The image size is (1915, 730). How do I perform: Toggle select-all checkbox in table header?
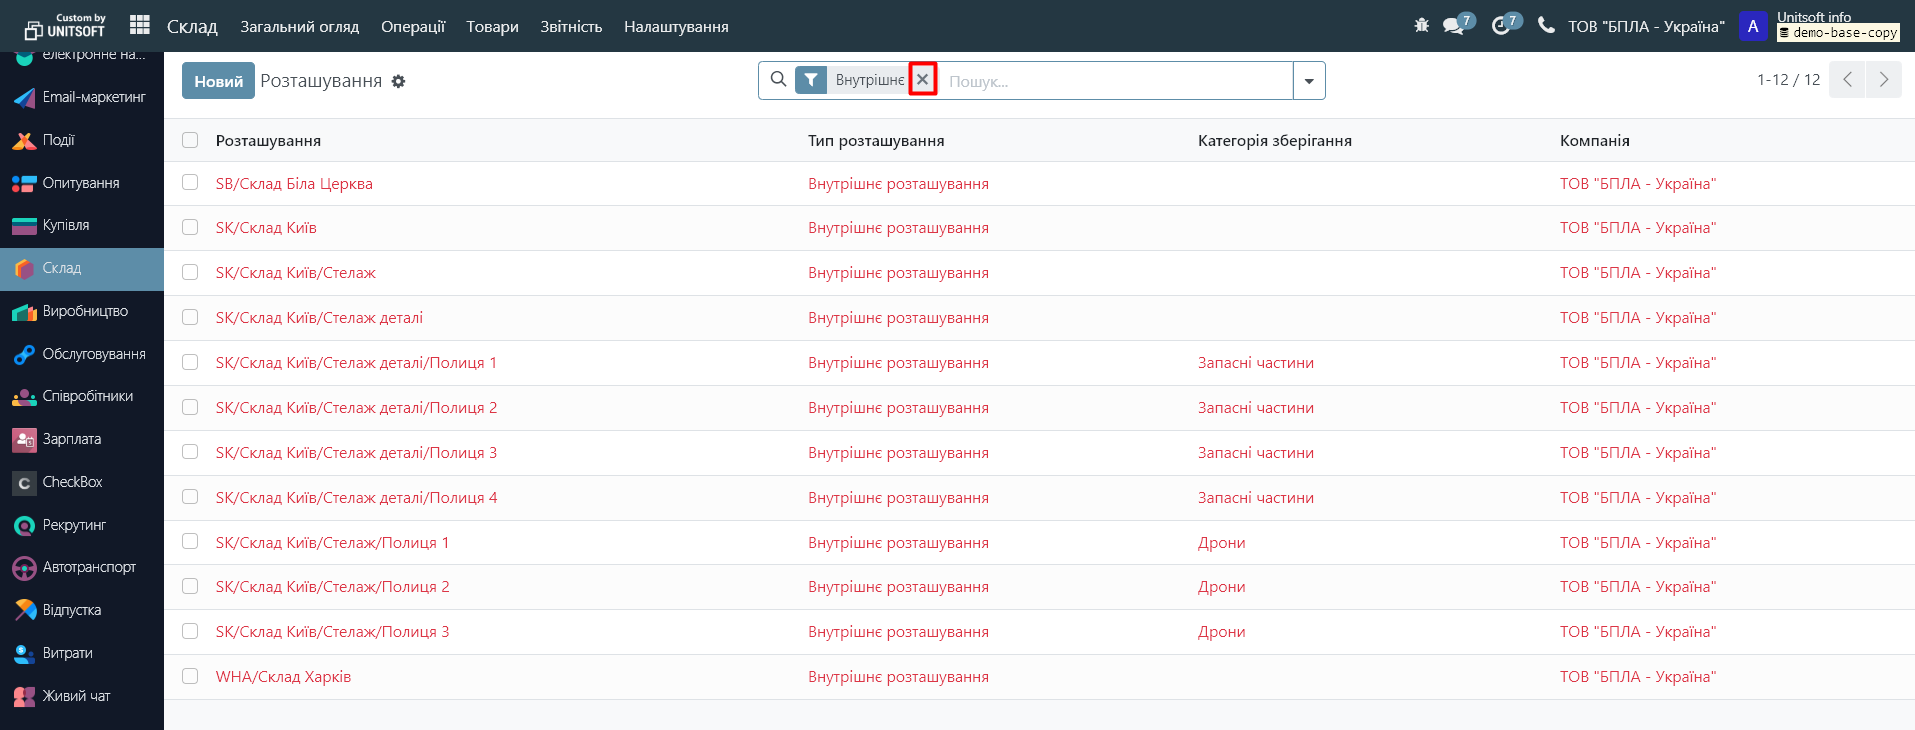(x=190, y=140)
